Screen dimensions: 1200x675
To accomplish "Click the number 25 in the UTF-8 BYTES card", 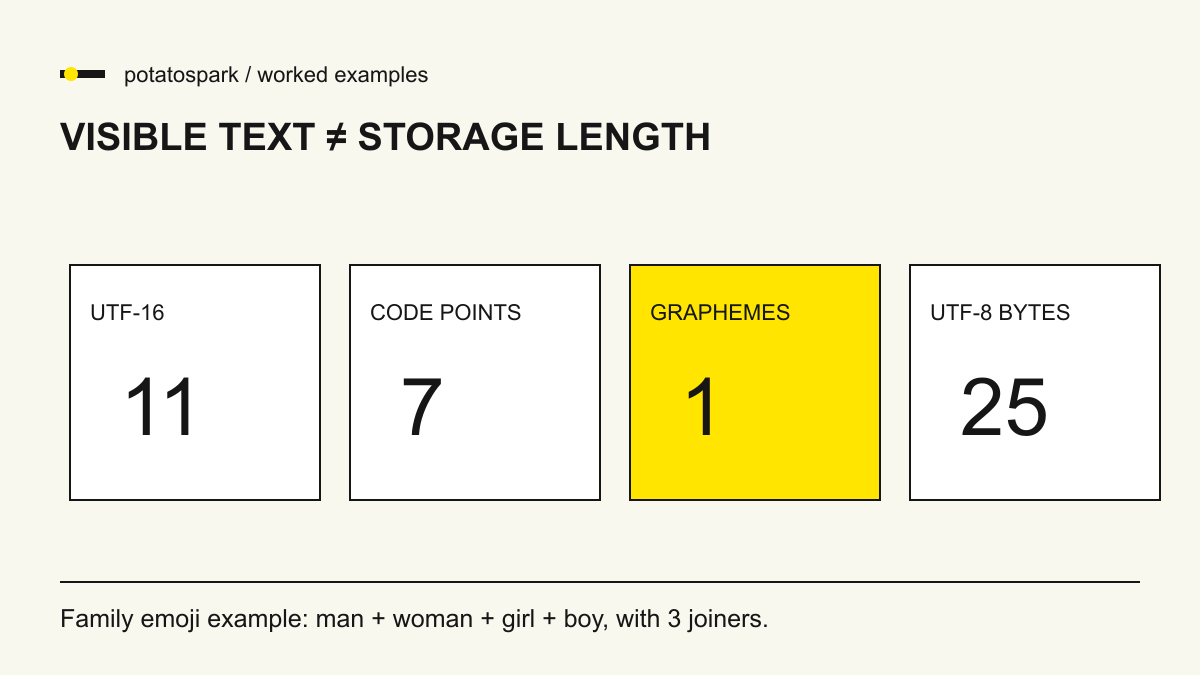I will click(x=1004, y=408).
